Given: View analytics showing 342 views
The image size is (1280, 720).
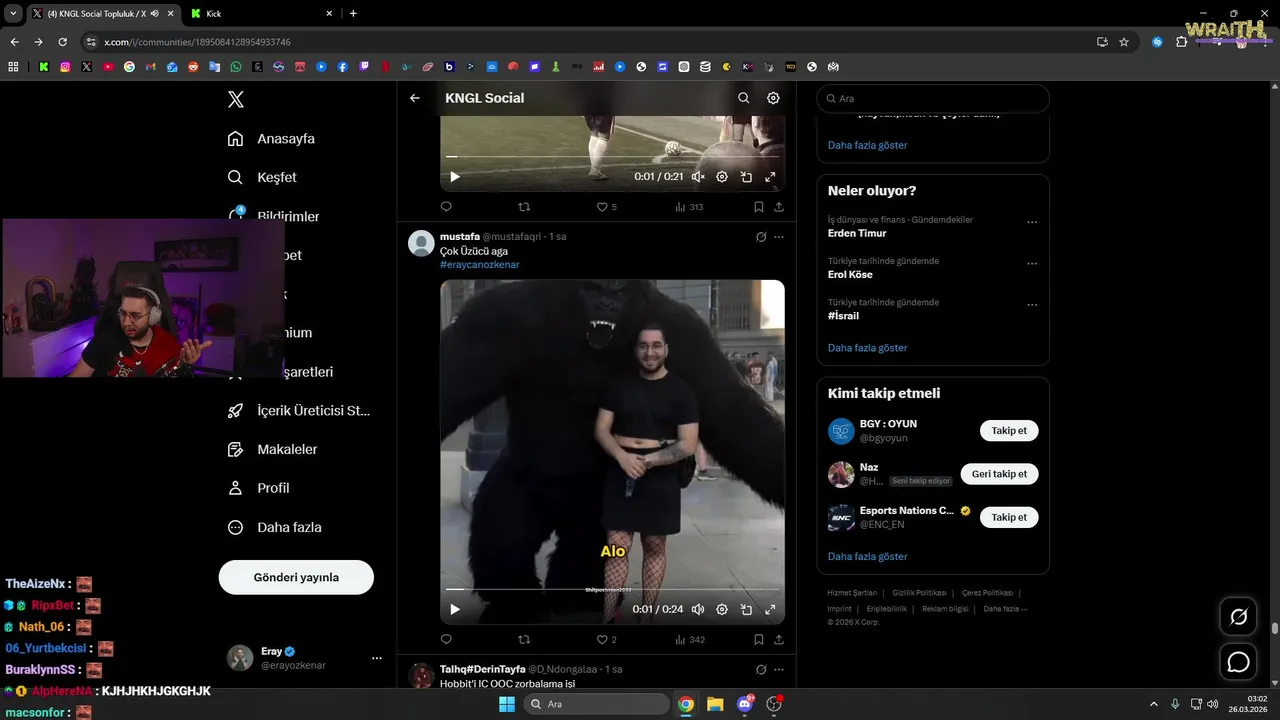Looking at the screenshot, I should [690, 639].
